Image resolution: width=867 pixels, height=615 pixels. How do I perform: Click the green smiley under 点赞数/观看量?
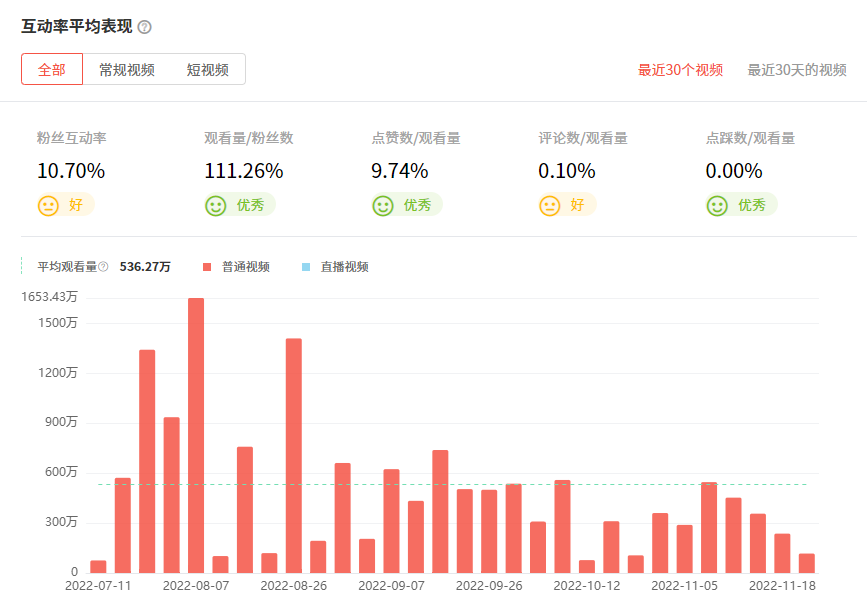point(382,206)
